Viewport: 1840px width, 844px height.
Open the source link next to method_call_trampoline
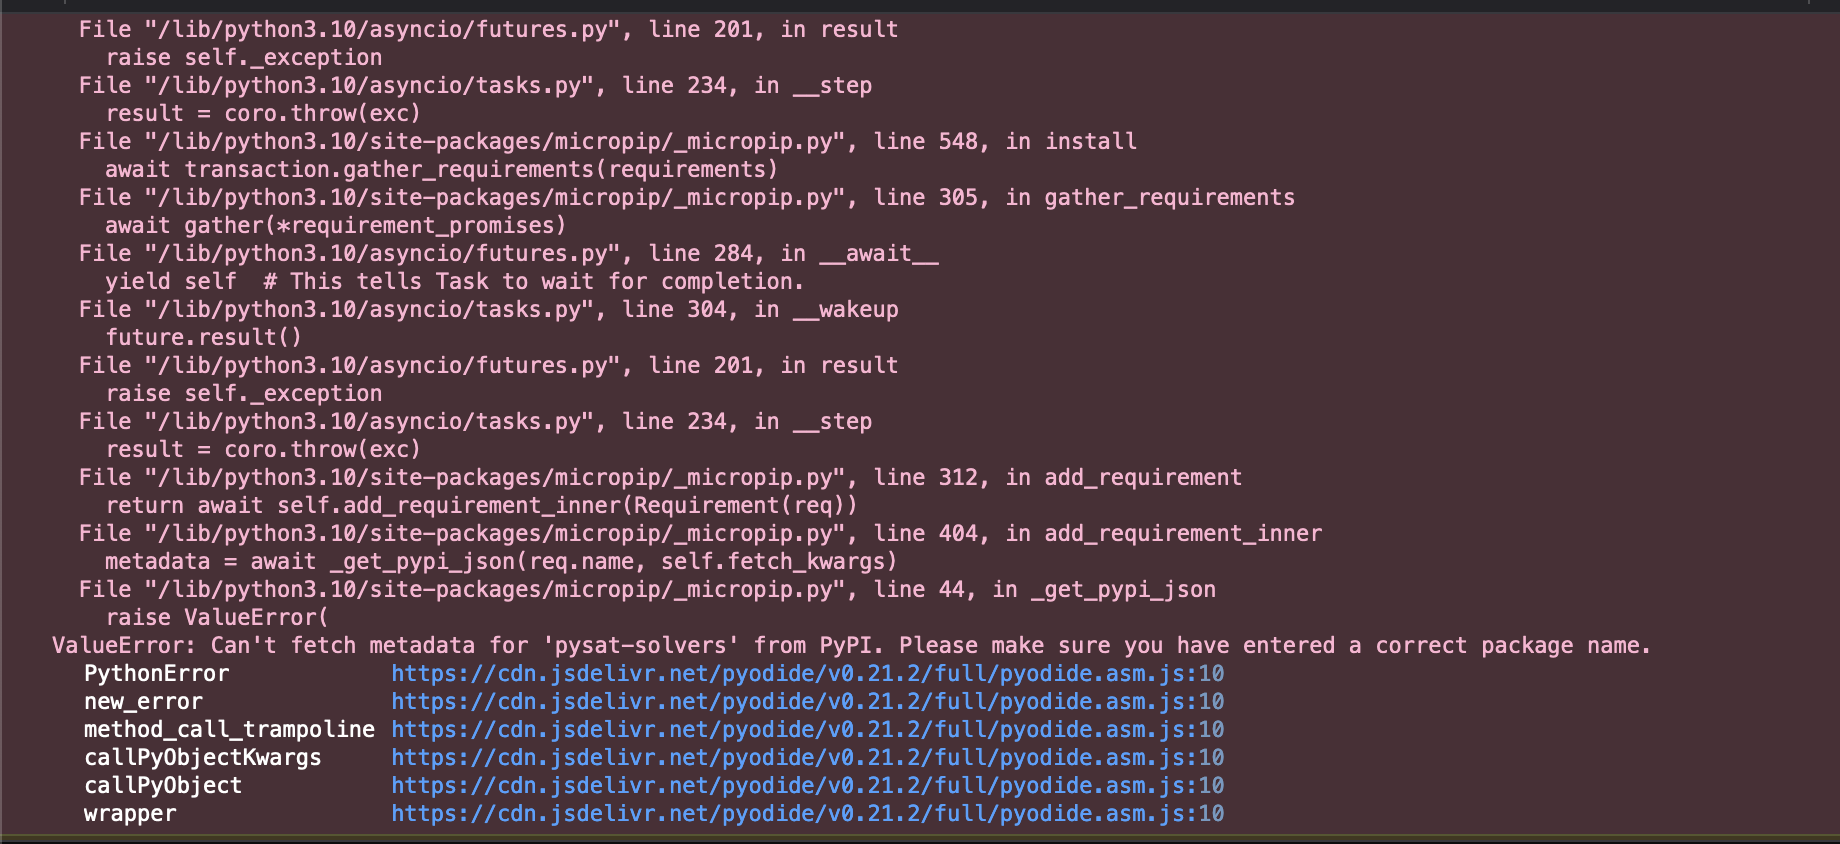coord(807,730)
